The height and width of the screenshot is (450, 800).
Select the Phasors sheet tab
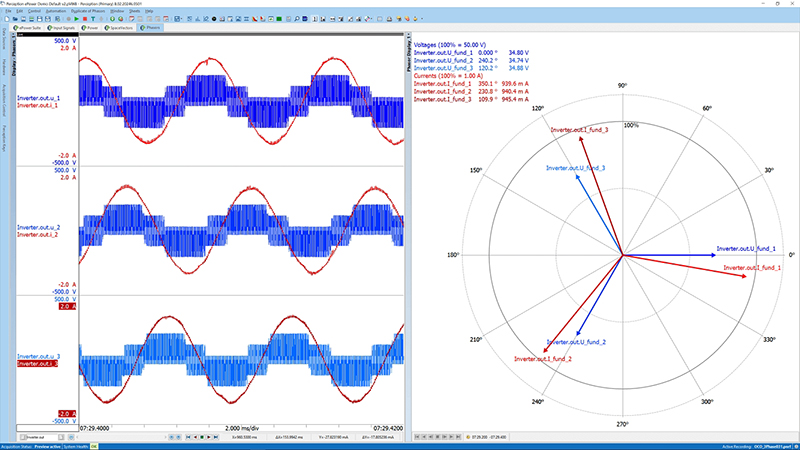coord(151,28)
